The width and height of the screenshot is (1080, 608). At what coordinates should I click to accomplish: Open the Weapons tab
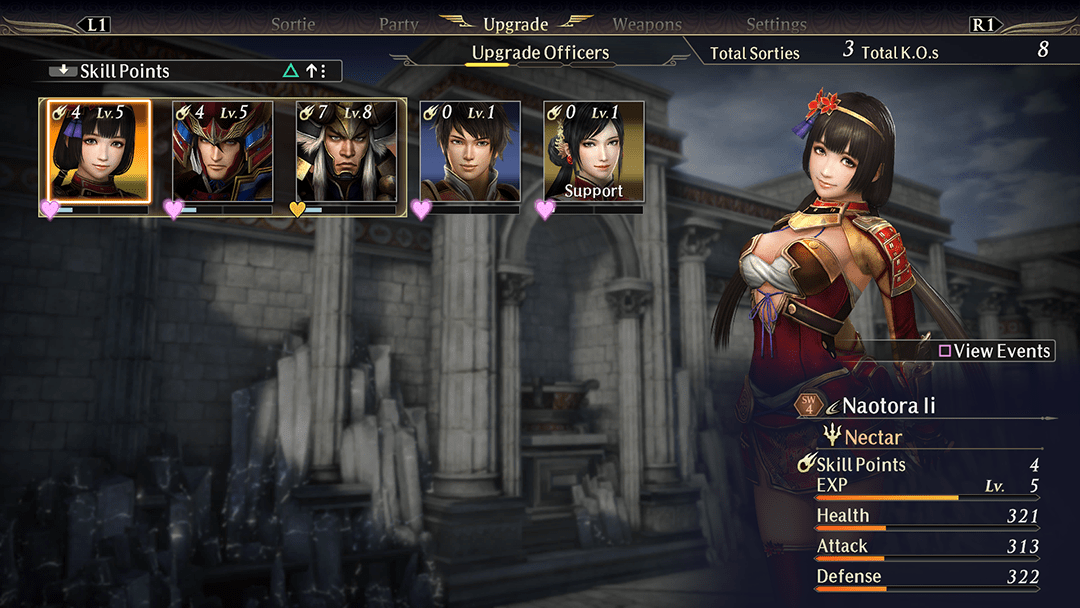(647, 25)
